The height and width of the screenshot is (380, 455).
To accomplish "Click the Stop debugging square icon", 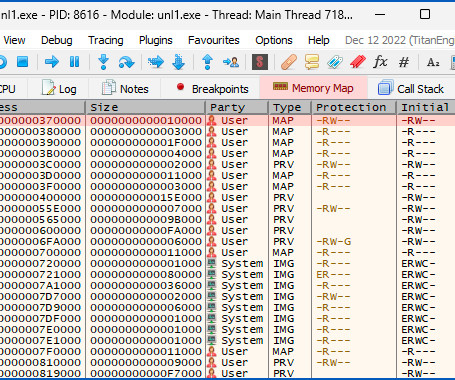I will click(23, 62).
